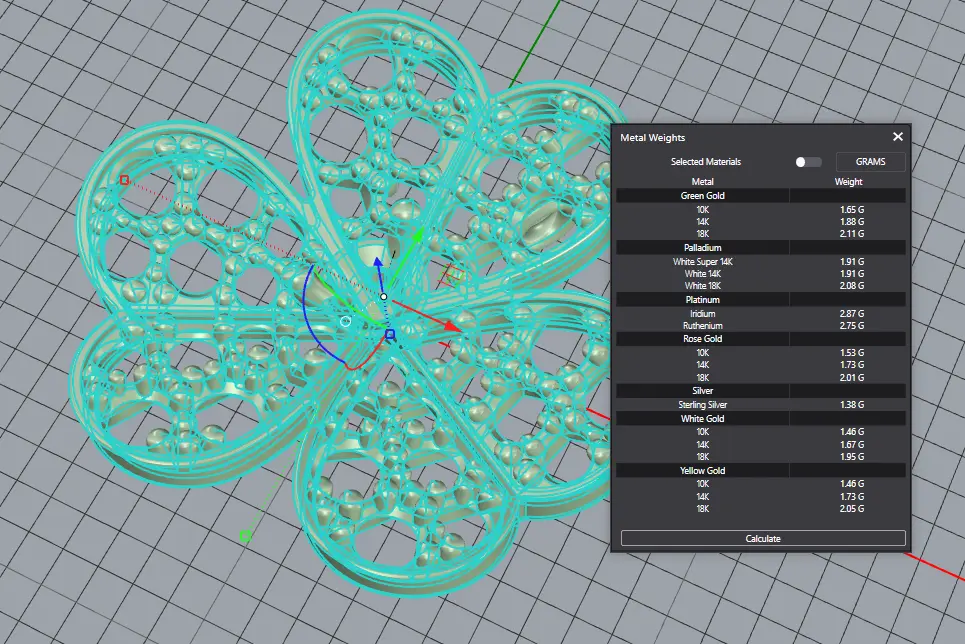Click the 2.87 G weight value

pos(852,313)
